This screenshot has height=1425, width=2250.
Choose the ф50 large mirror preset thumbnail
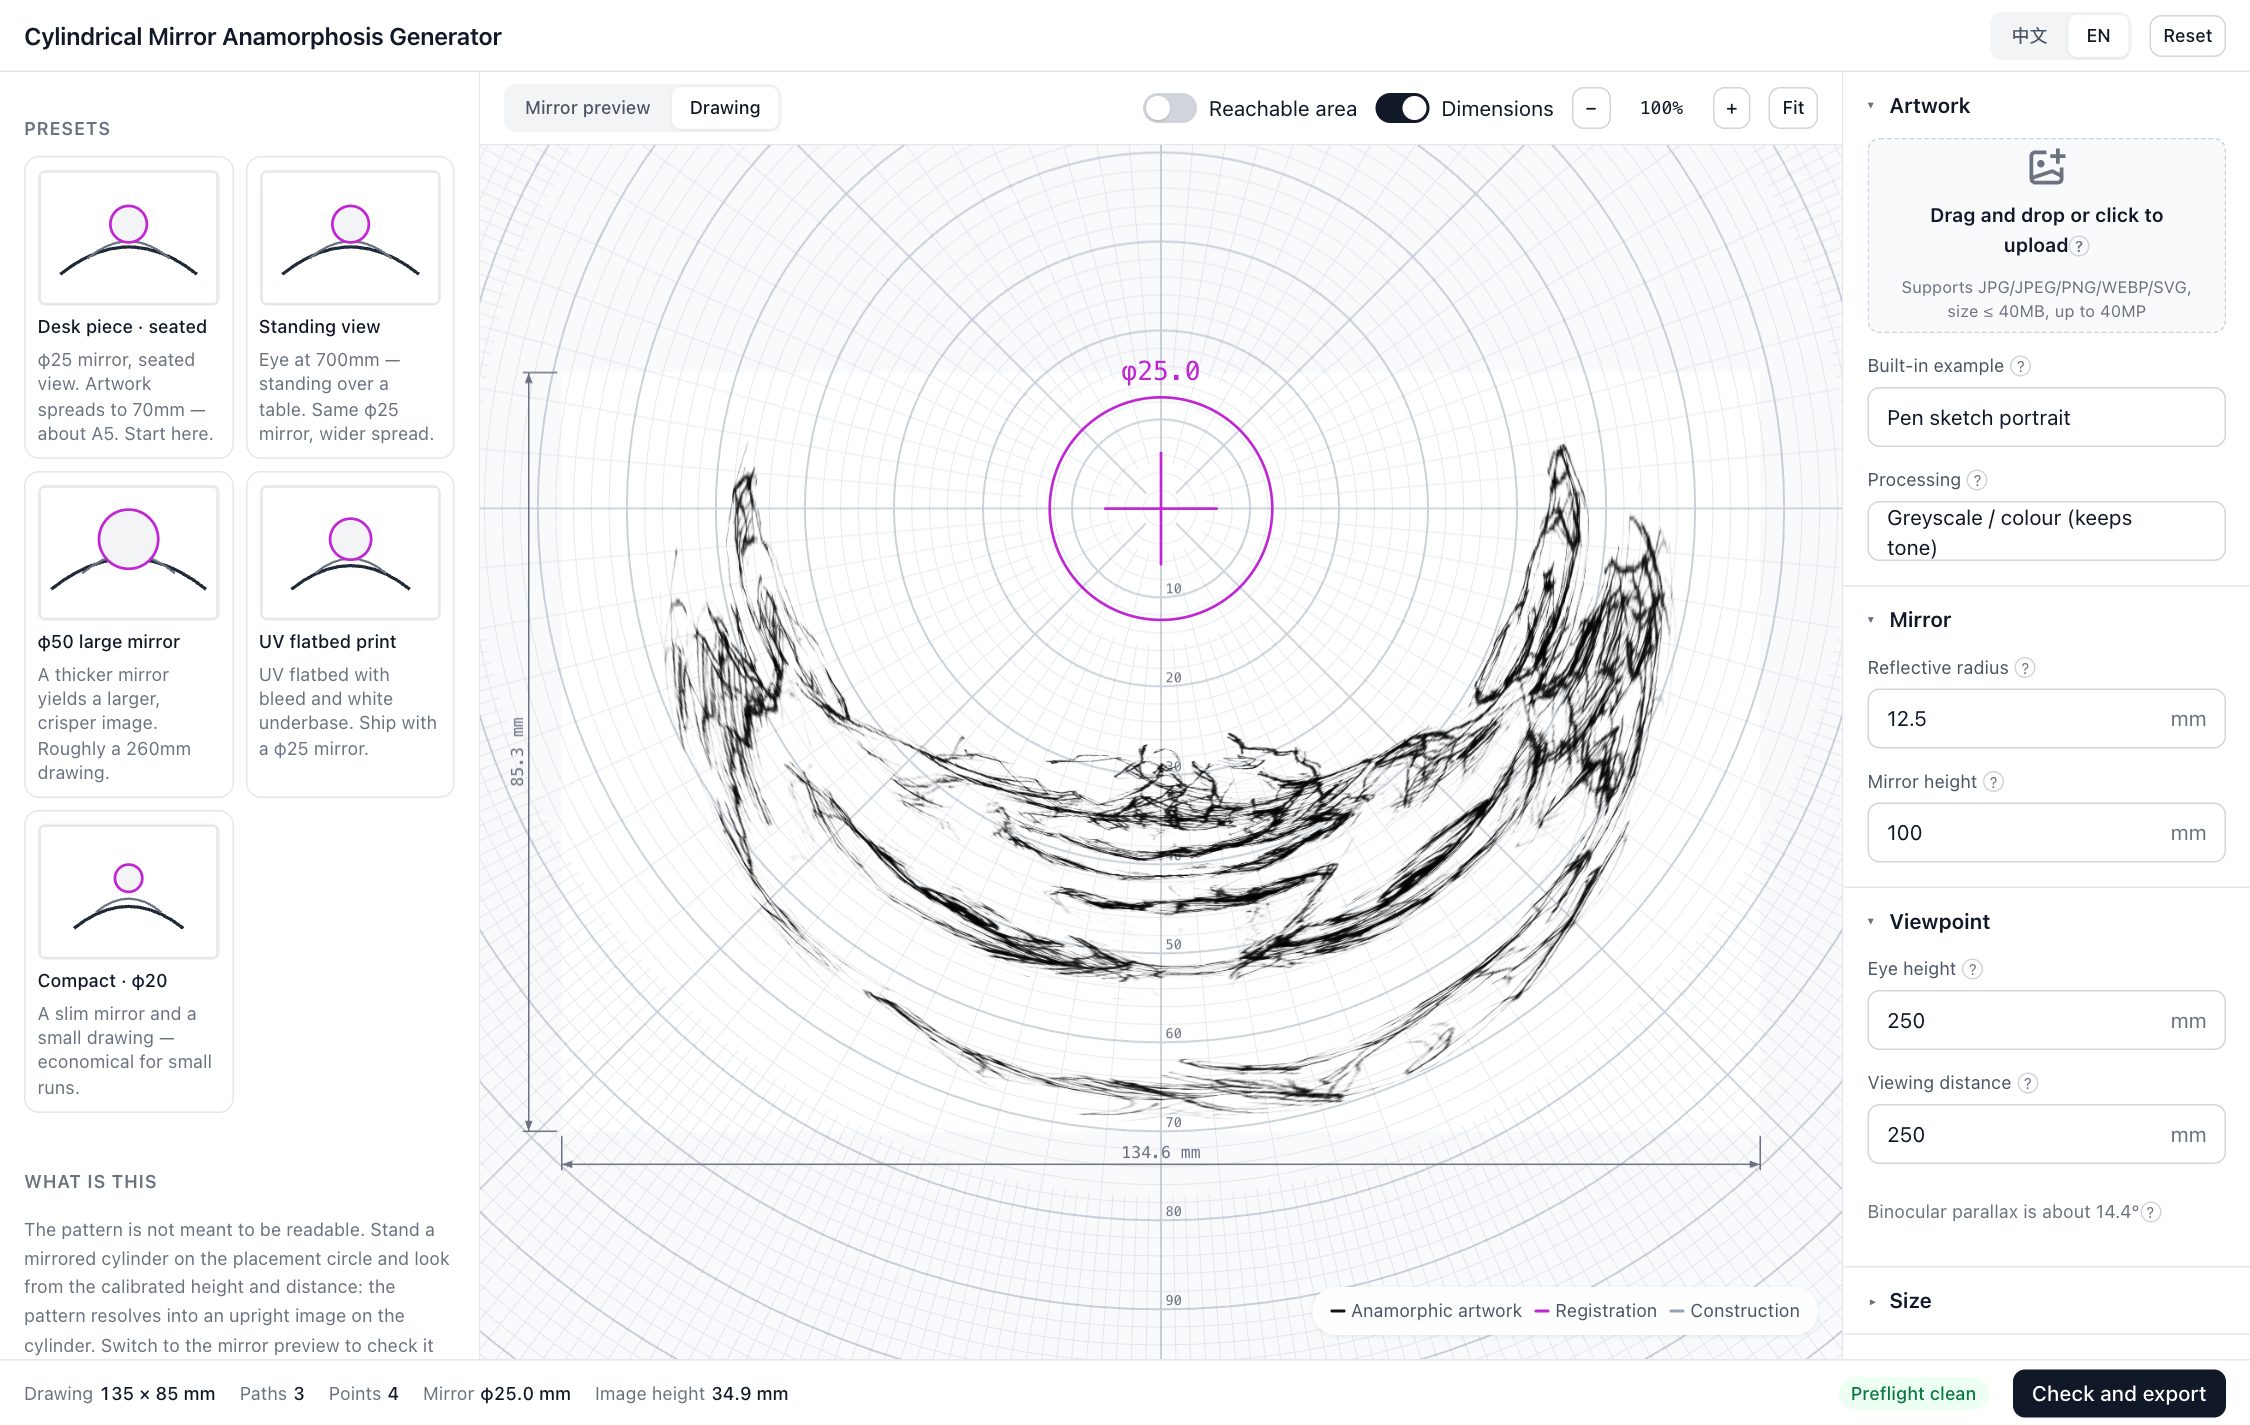pyautogui.click(x=128, y=552)
